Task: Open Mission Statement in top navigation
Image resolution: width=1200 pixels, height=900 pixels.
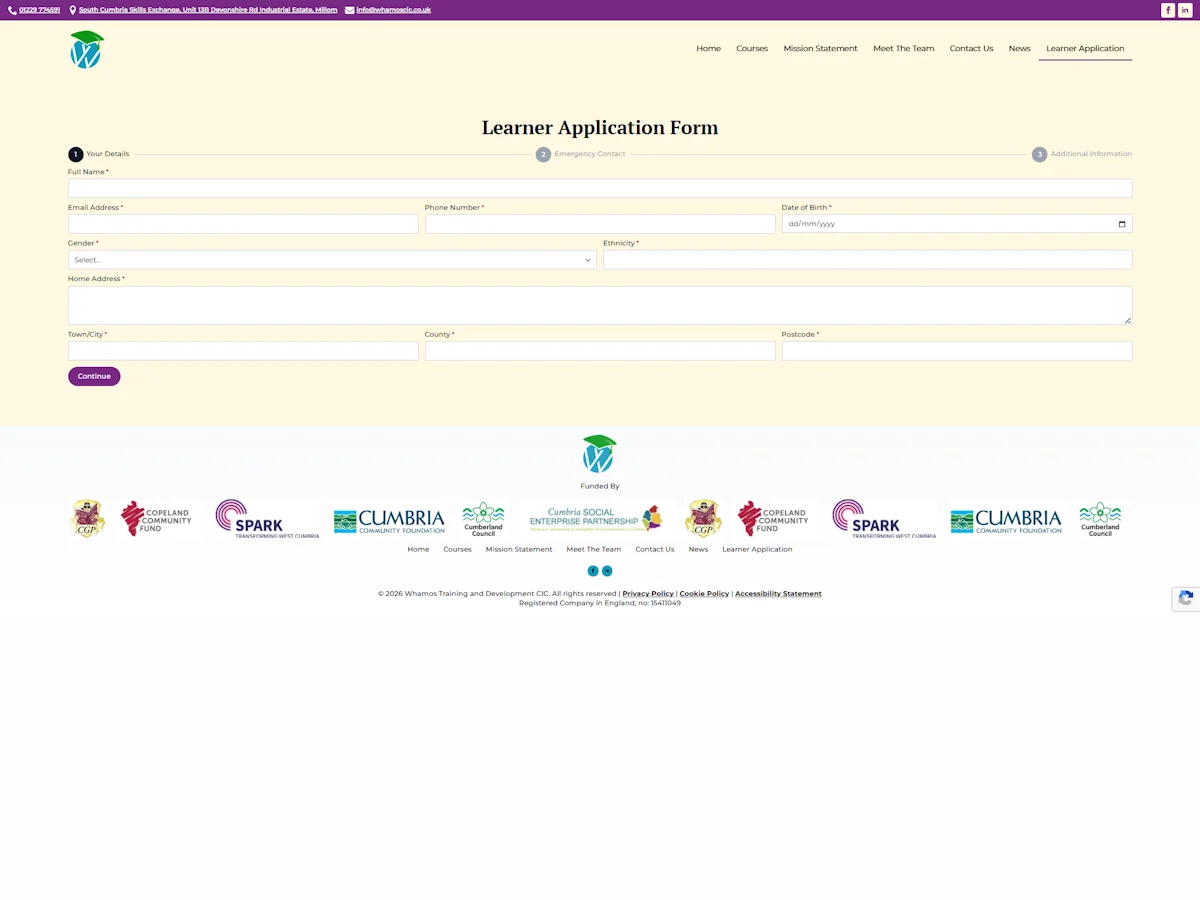Action: (x=820, y=48)
